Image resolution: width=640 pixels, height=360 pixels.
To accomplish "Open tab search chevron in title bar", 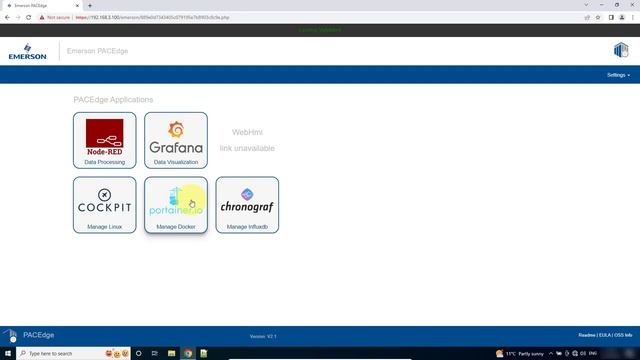I will 586,5.
